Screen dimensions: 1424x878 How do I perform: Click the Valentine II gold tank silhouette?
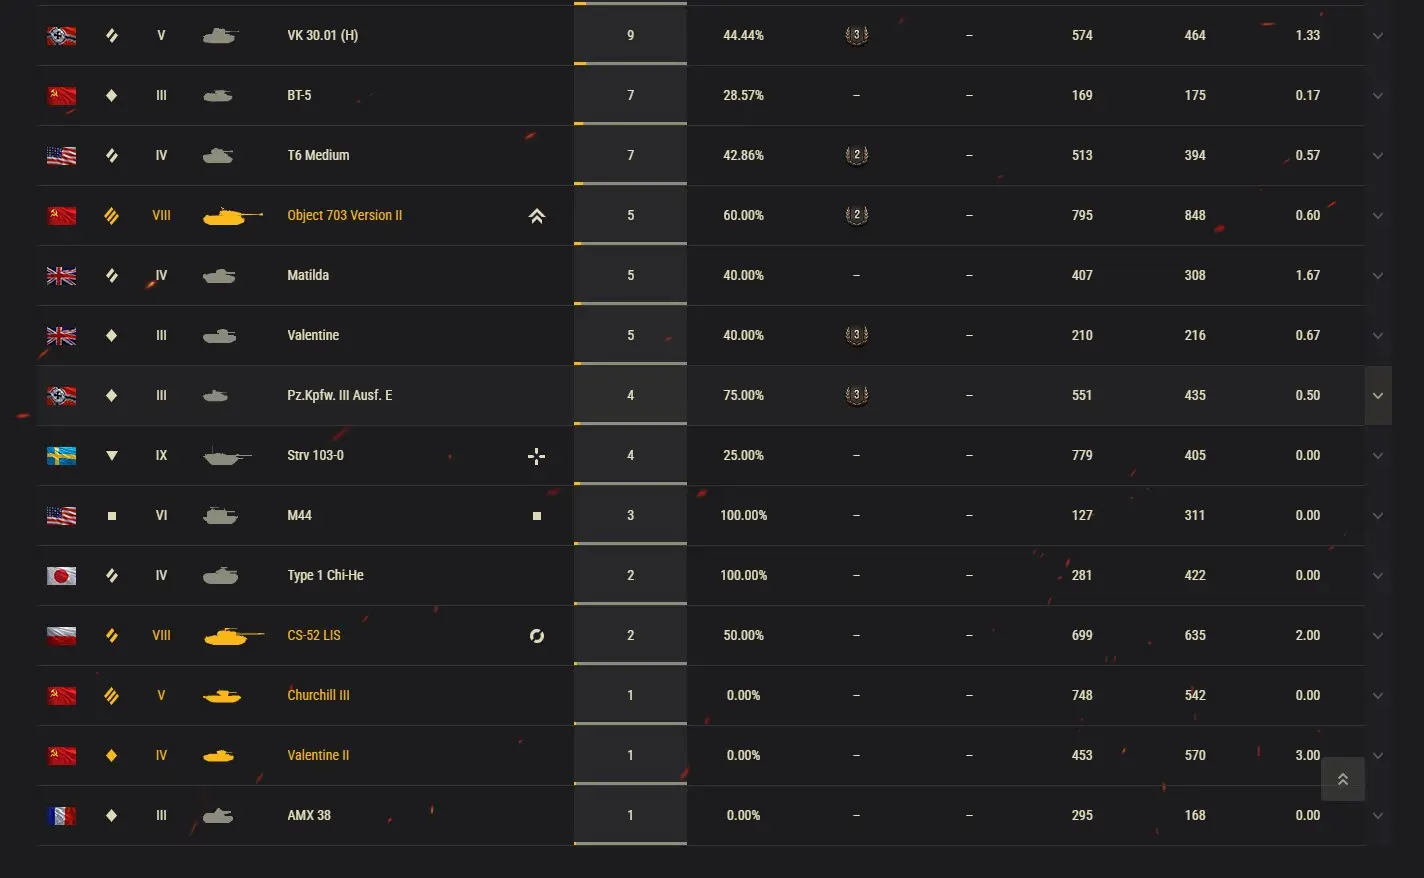tap(219, 756)
